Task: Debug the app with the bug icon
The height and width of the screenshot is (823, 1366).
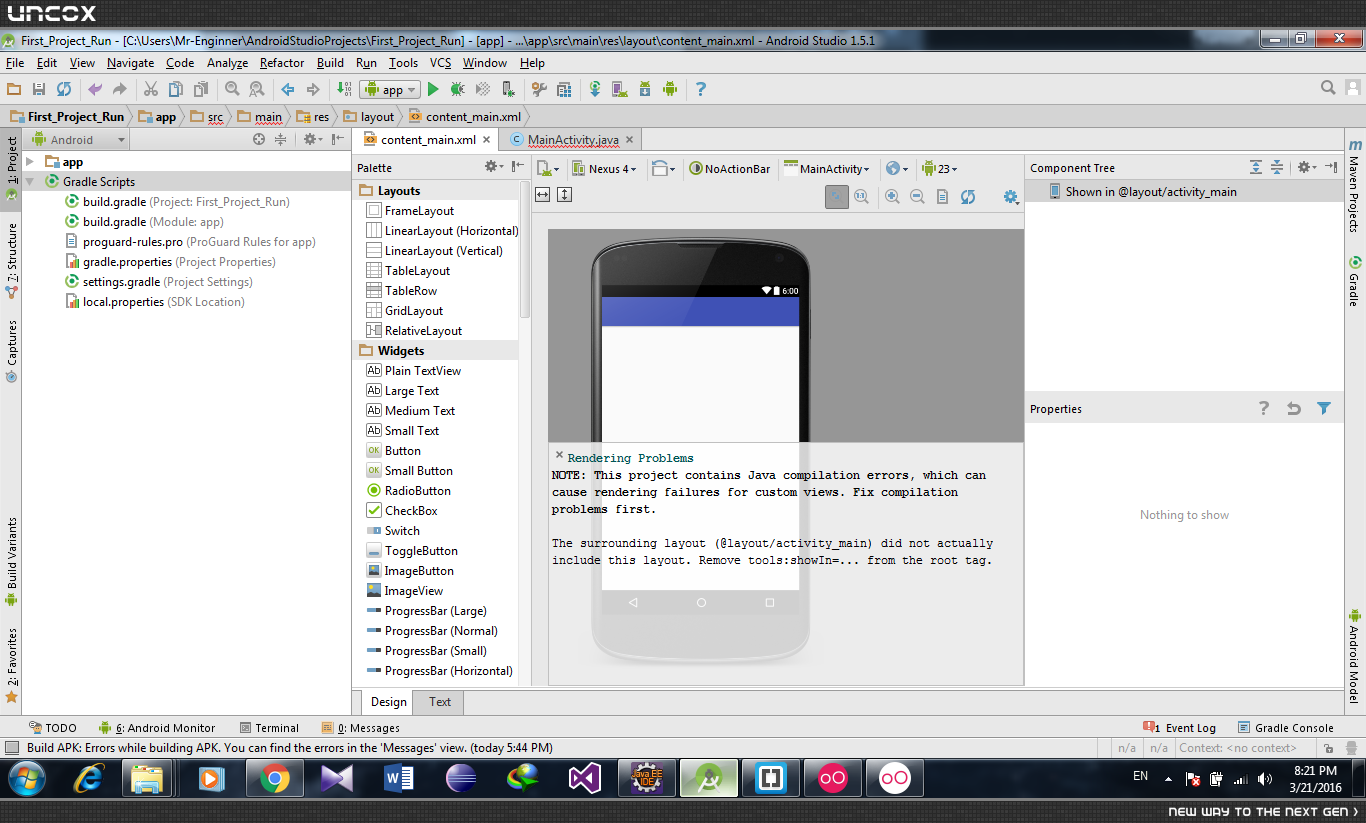Action: 458,89
